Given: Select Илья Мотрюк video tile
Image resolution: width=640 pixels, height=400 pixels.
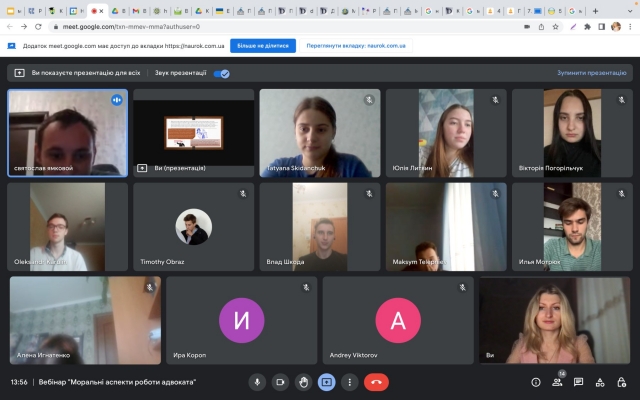Looking at the screenshot, I should (572, 227).
